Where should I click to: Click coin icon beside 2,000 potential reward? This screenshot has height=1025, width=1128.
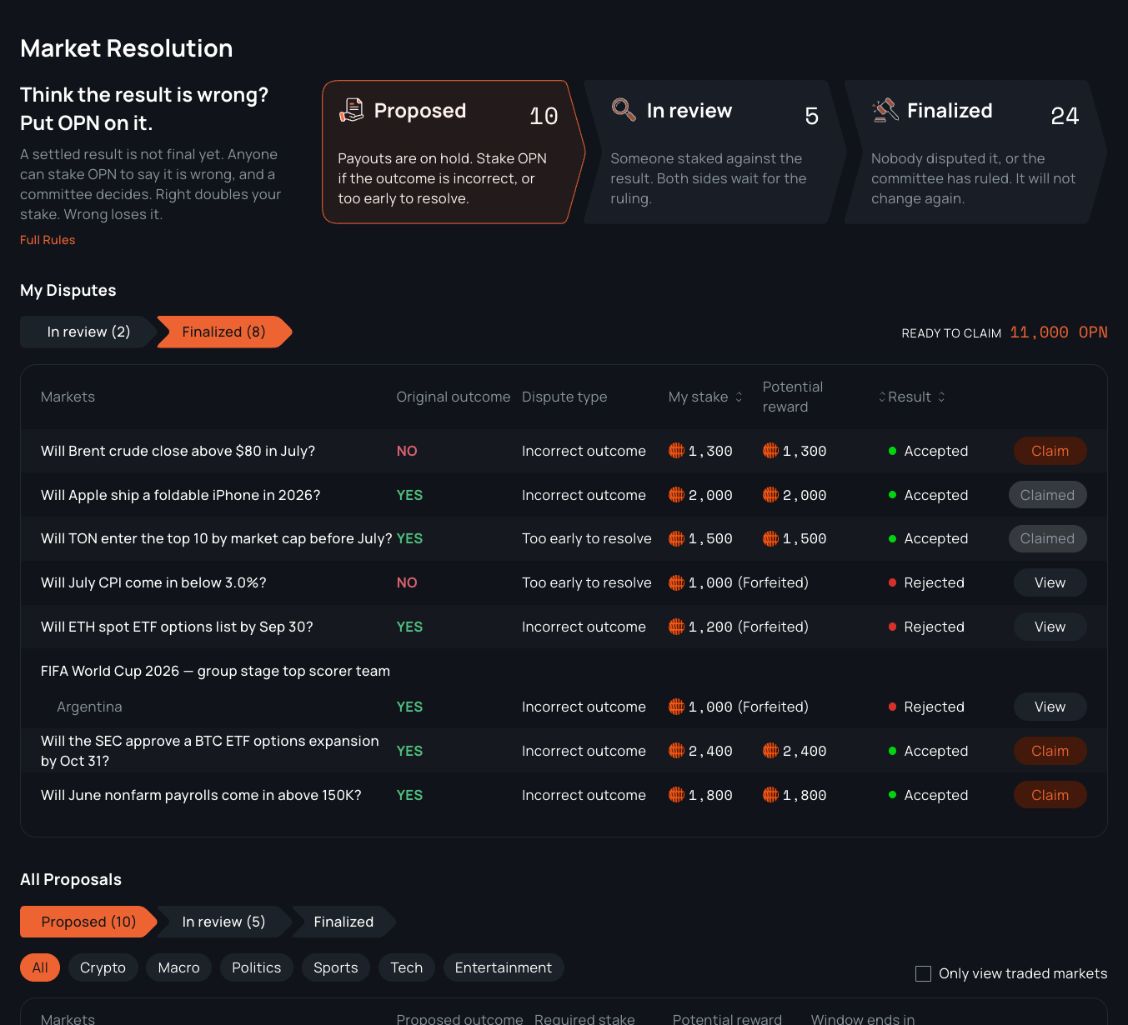pyautogui.click(x=770, y=495)
